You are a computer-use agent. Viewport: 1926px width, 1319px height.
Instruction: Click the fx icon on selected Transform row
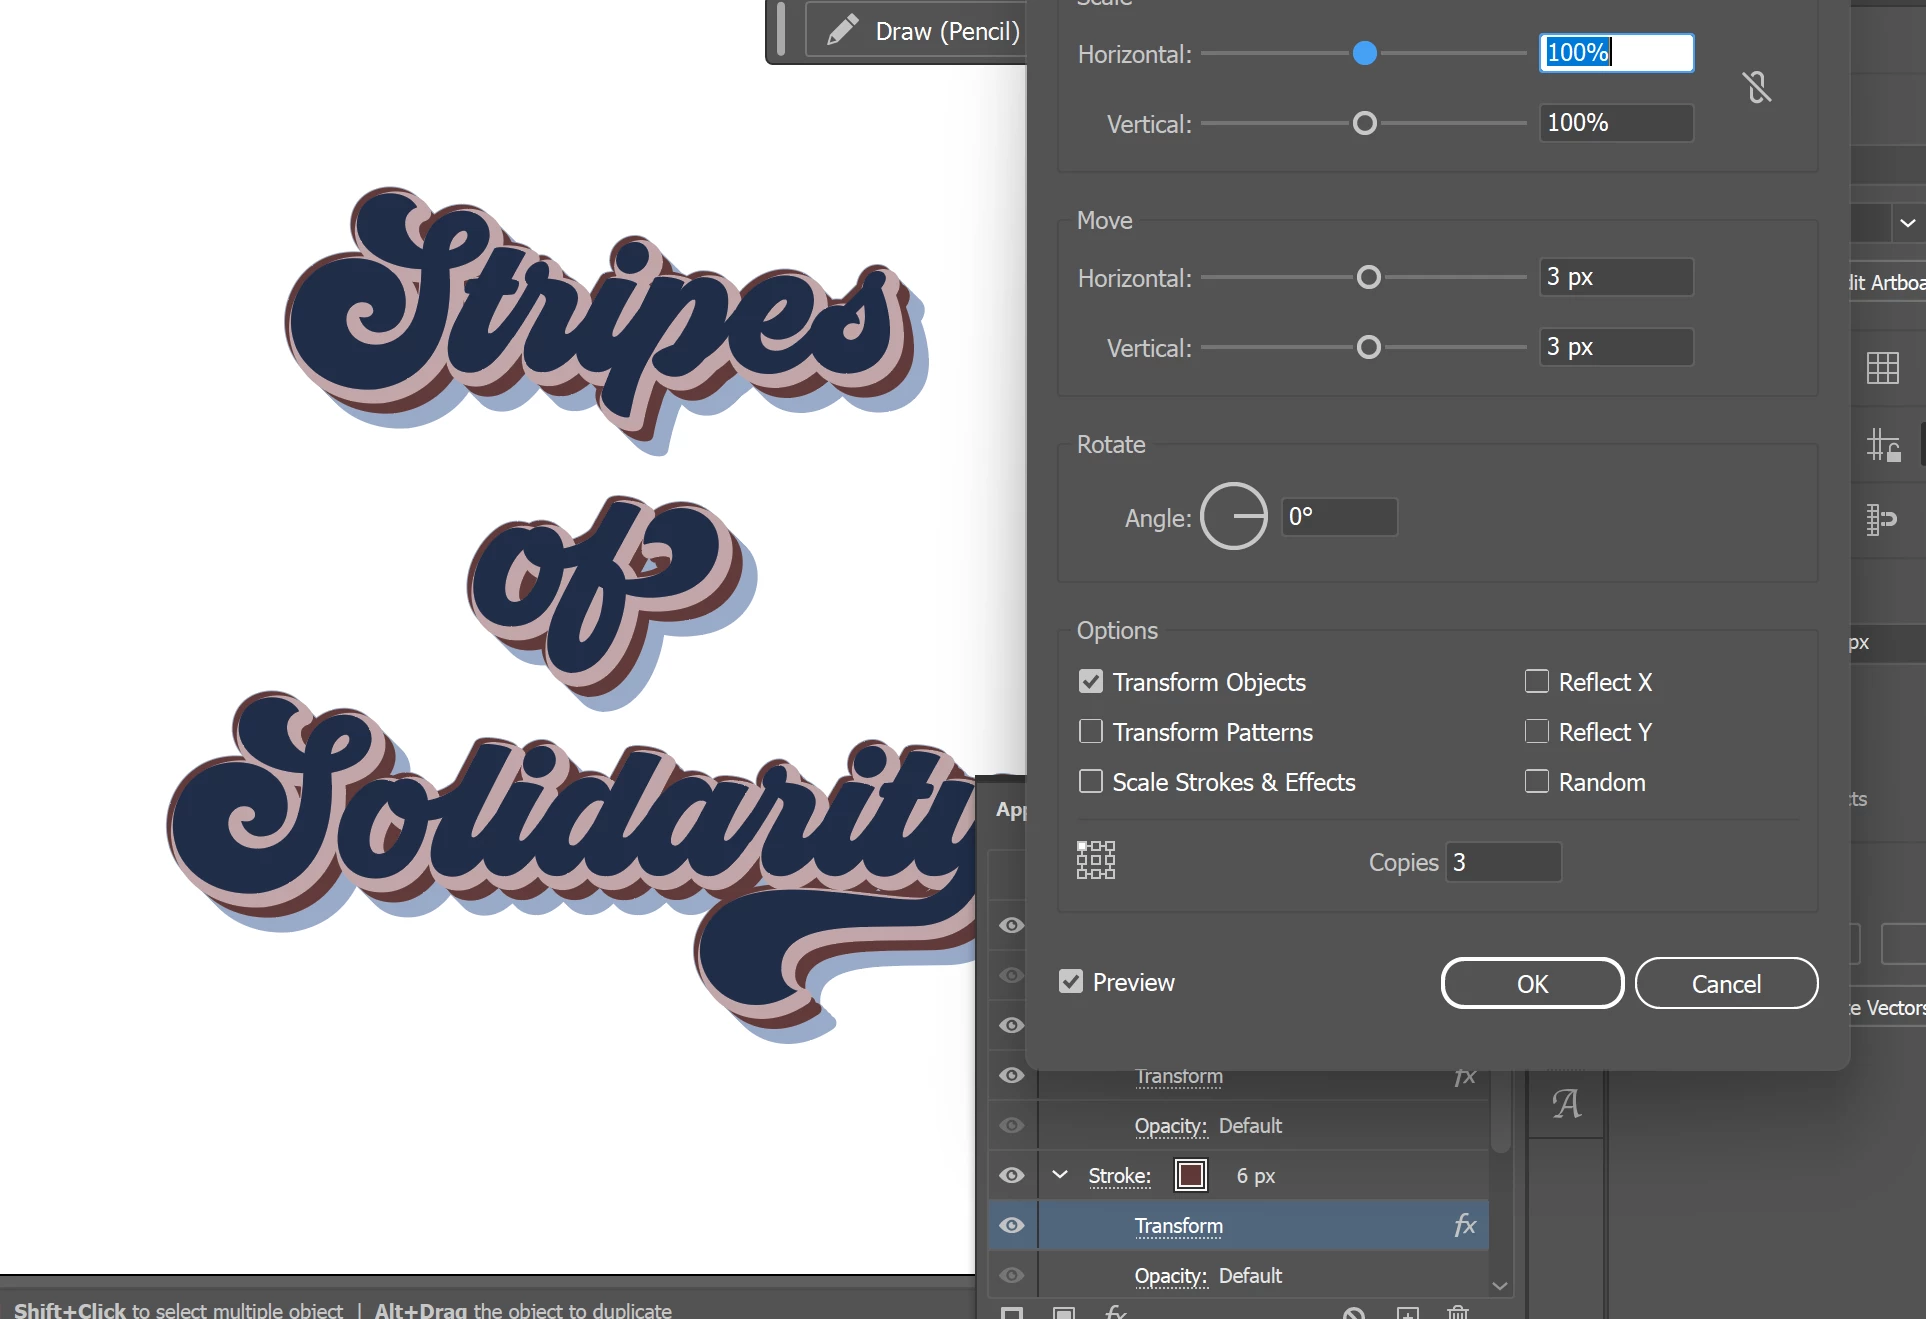click(x=1464, y=1225)
